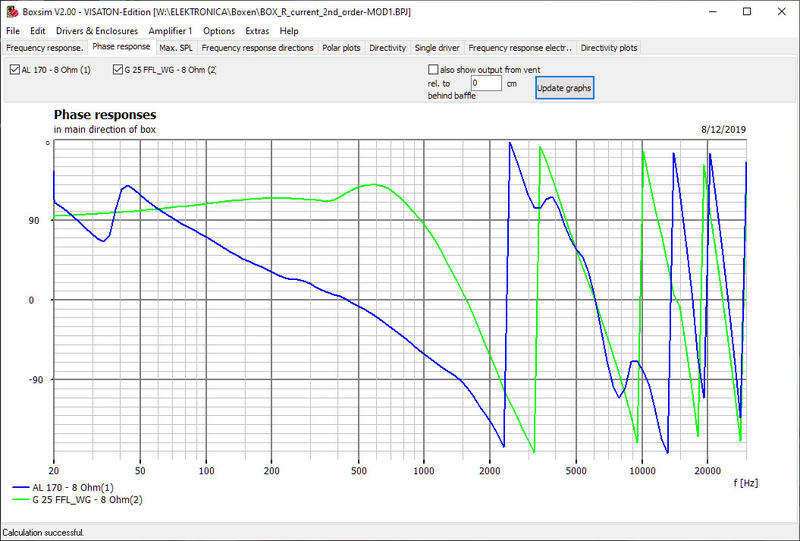Uncheck the AL 170 - 8 Ohm (1) checkbox
This screenshot has width=800, height=541.
pos(15,70)
